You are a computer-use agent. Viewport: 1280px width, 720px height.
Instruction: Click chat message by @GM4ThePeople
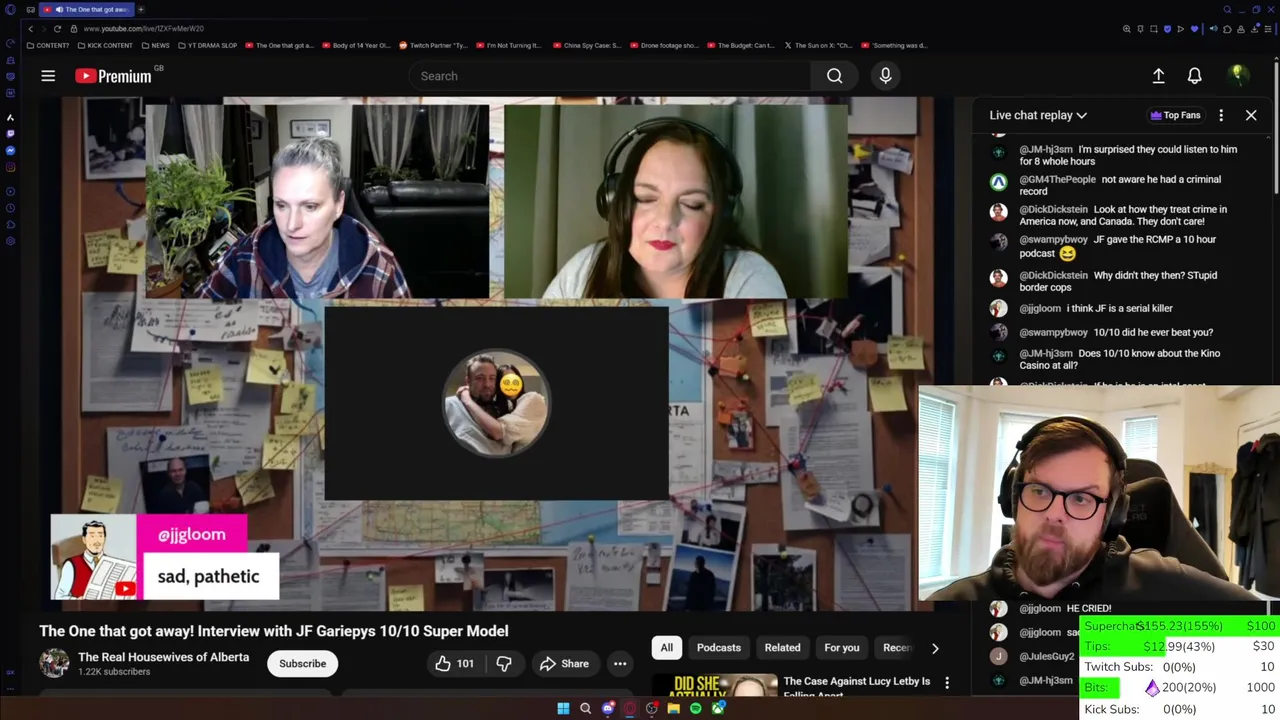click(x=1120, y=185)
